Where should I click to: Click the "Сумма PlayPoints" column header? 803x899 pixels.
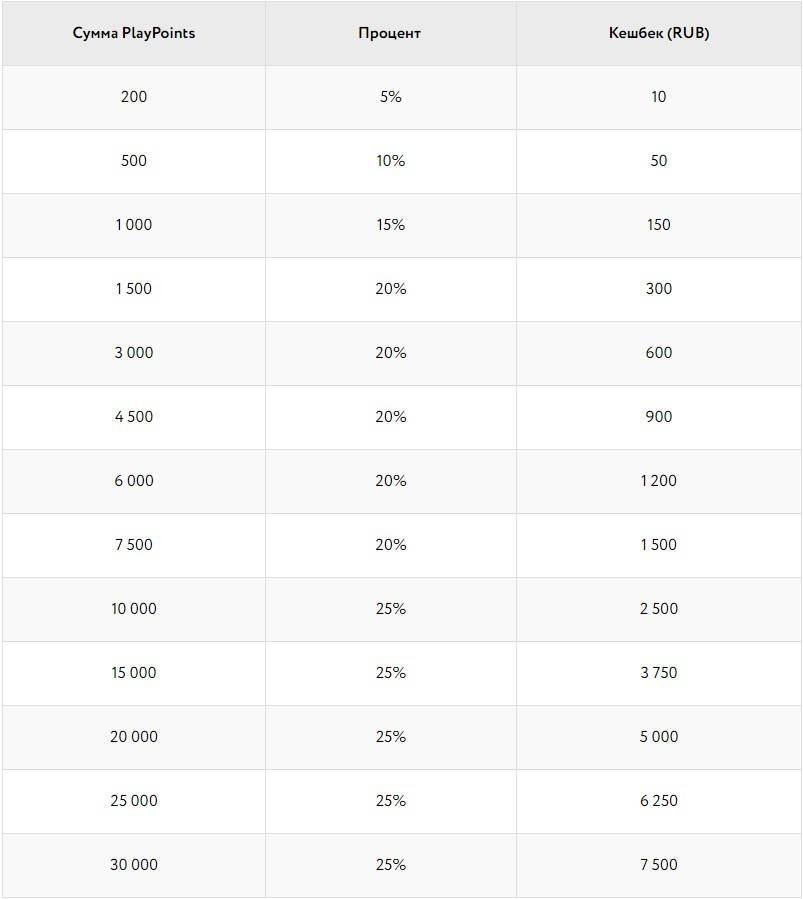point(134,33)
